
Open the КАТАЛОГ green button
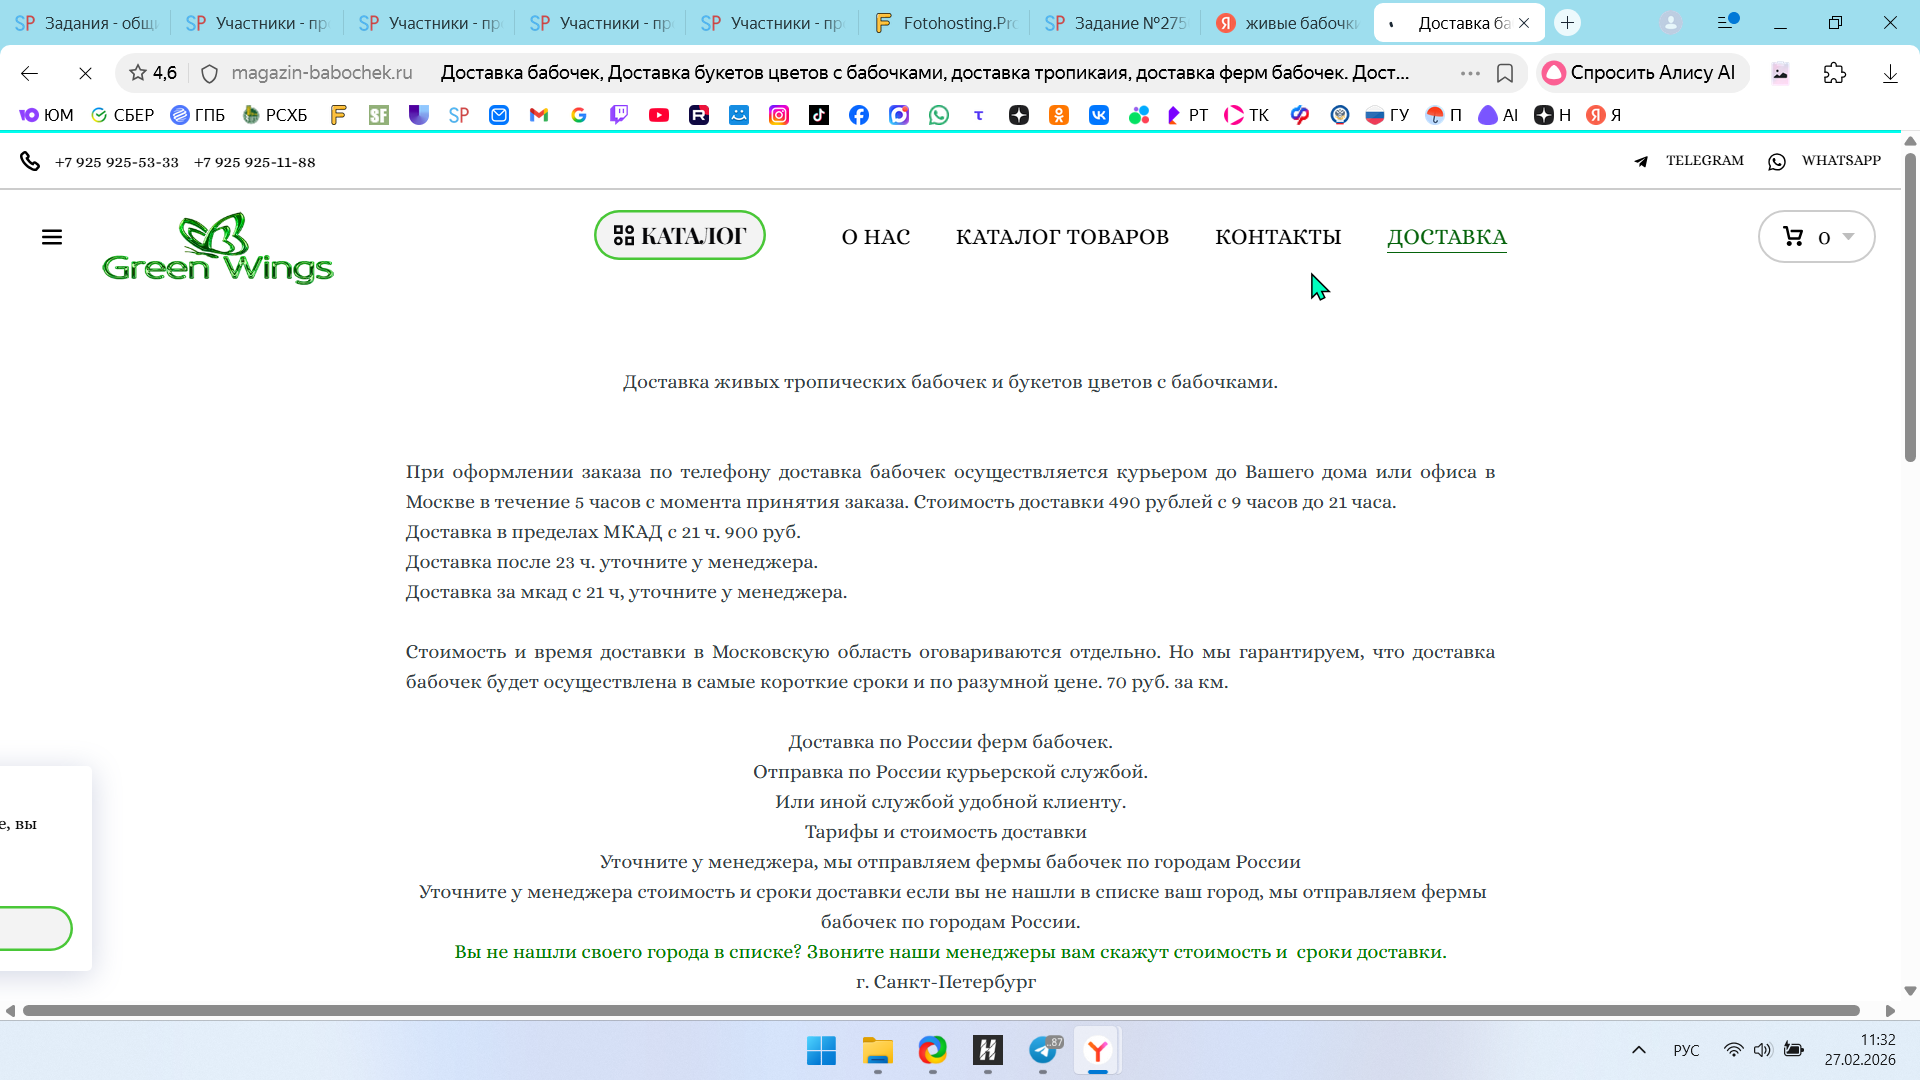[679, 236]
